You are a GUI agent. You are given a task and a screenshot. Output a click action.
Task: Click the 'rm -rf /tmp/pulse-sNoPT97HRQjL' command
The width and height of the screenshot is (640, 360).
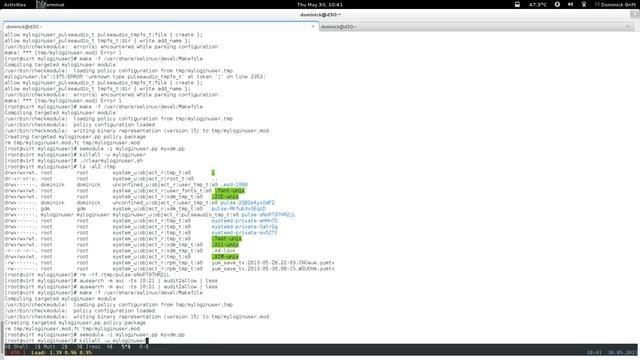[124, 275]
